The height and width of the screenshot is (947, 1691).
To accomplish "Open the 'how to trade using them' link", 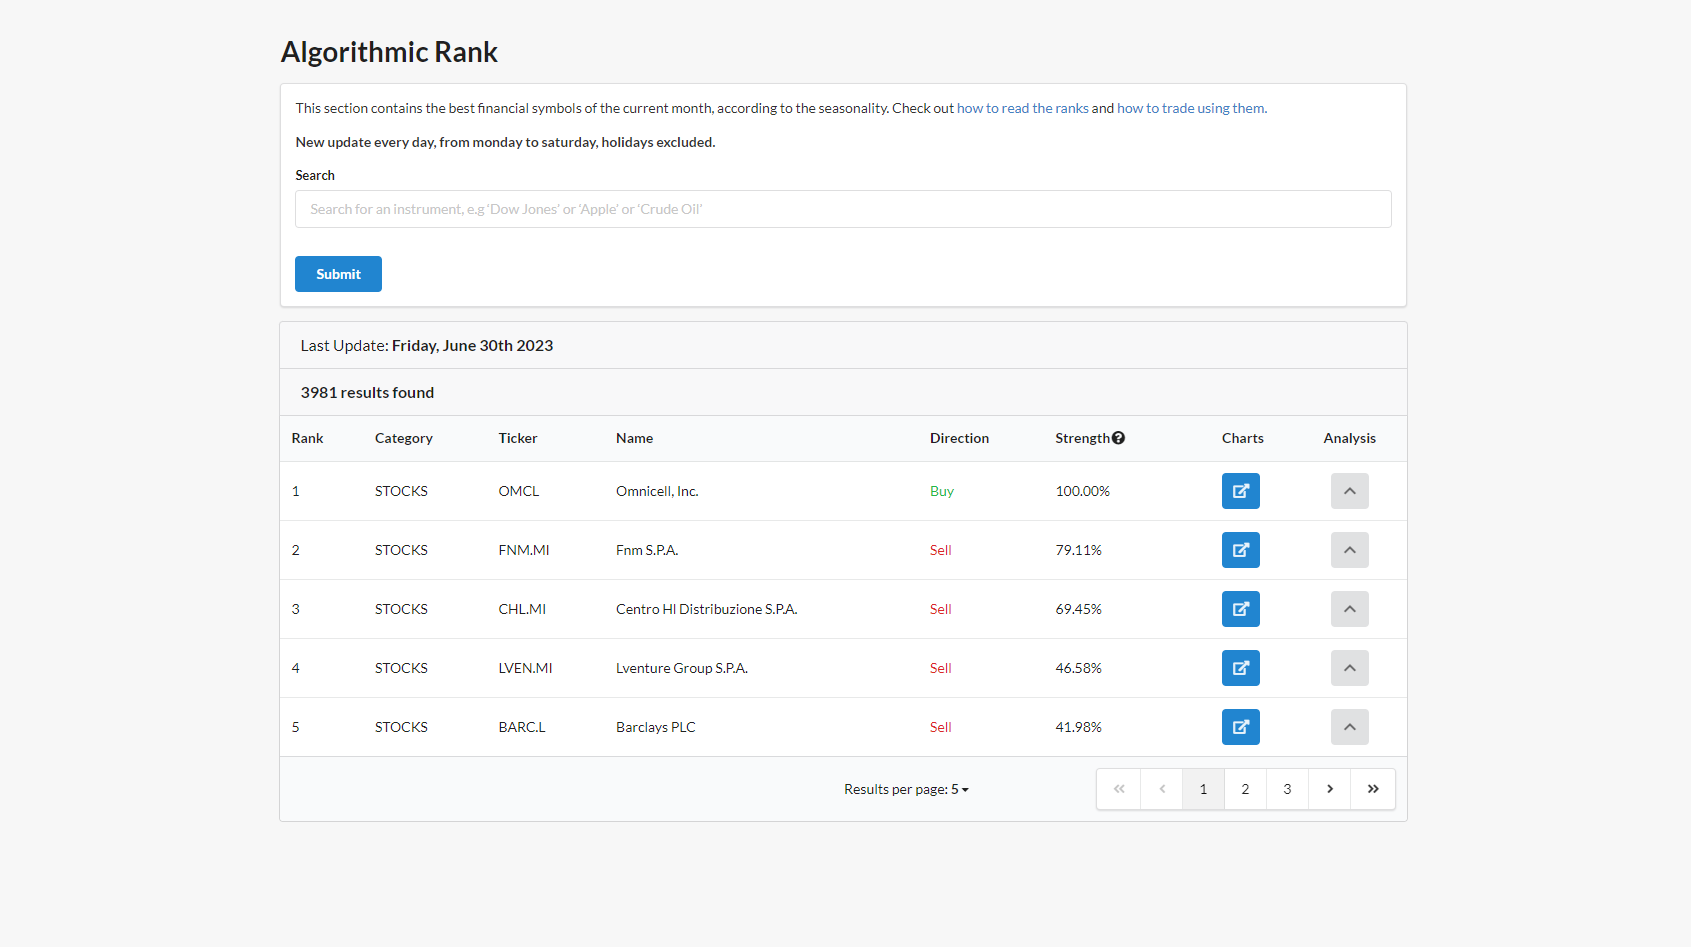I will [1190, 108].
